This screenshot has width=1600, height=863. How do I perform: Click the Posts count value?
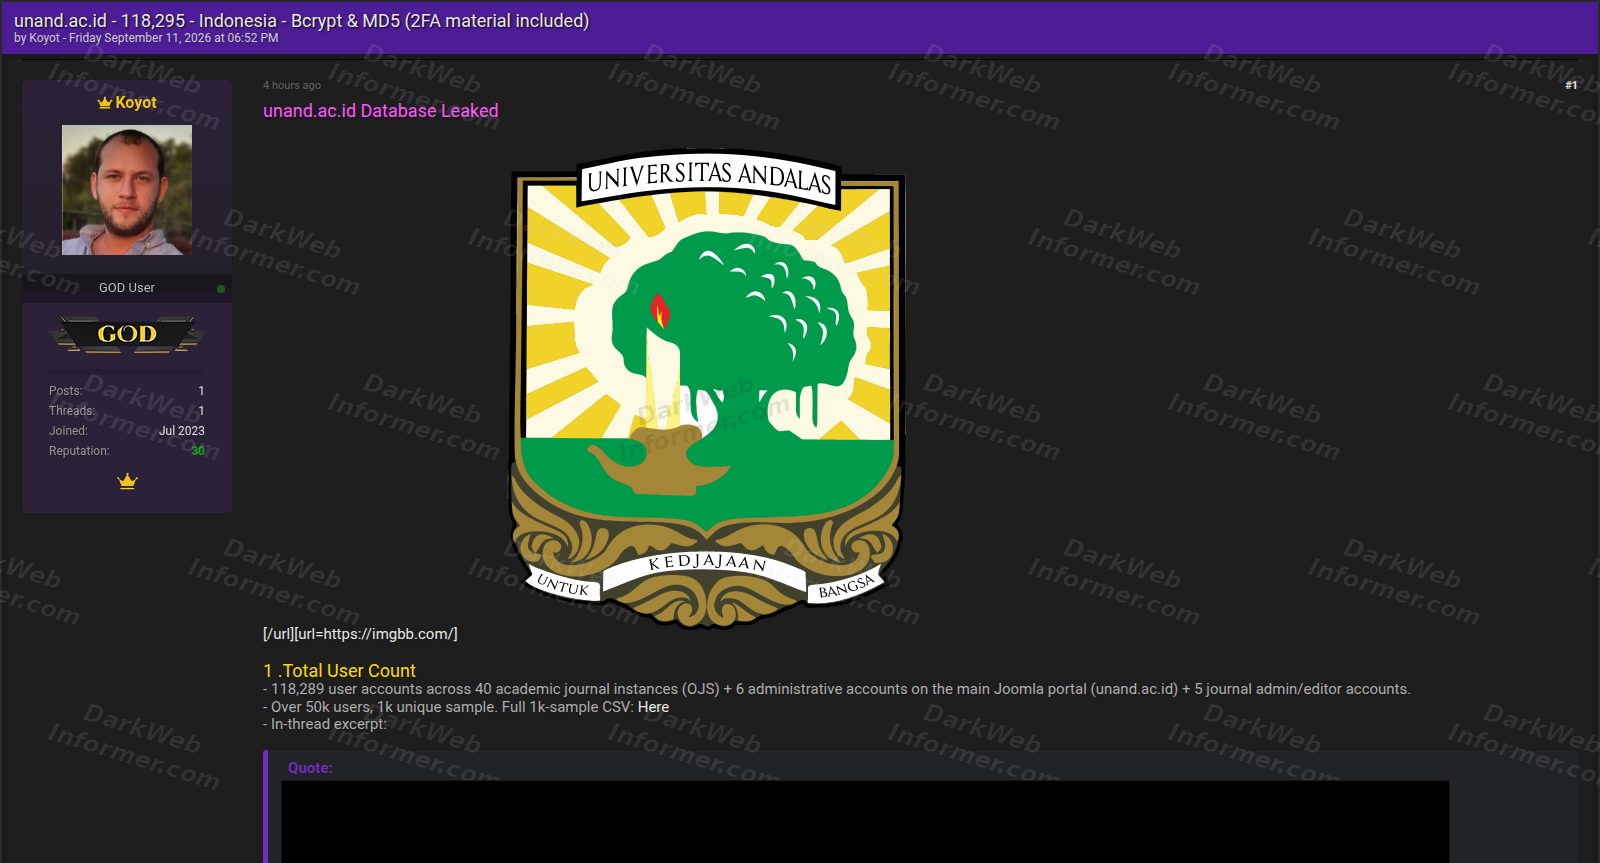point(201,391)
